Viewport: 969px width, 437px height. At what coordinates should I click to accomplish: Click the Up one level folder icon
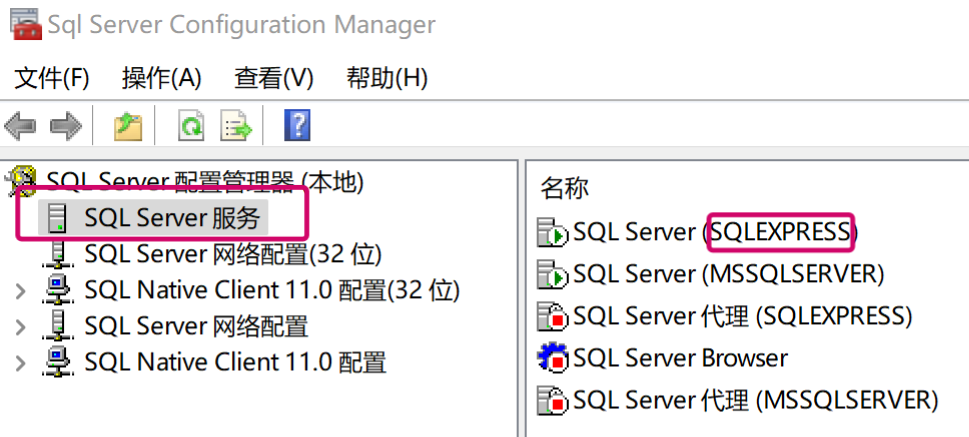pos(128,125)
